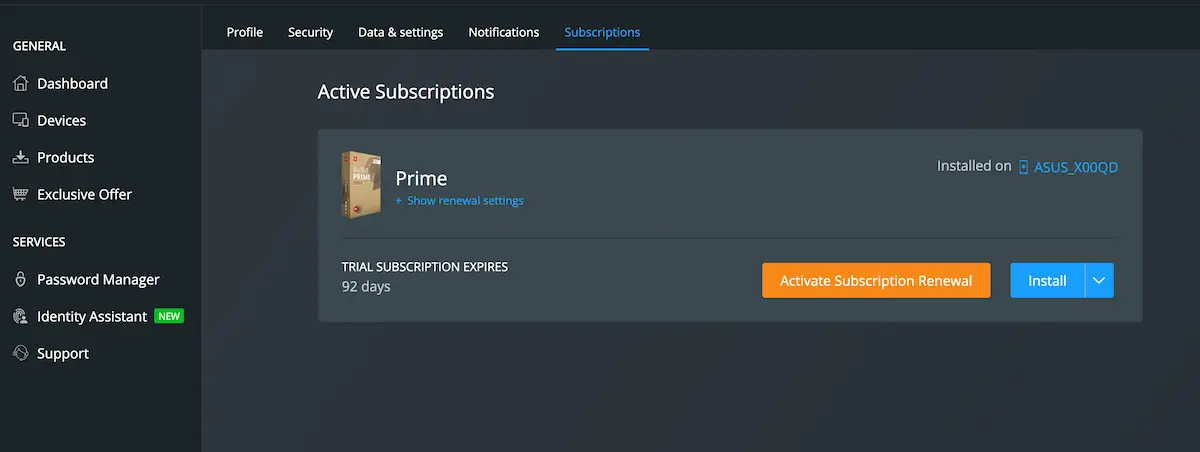Click the Prime product box image
Viewport: 1200px width, 452px height.
pyautogui.click(x=361, y=184)
